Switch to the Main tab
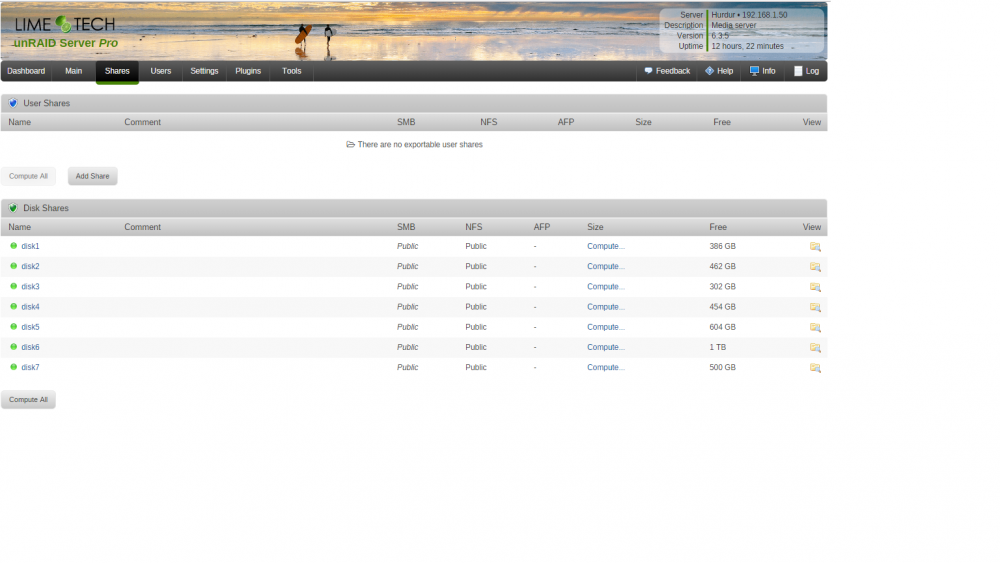Viewport: 1000px width, 563px height. (73, 71)
